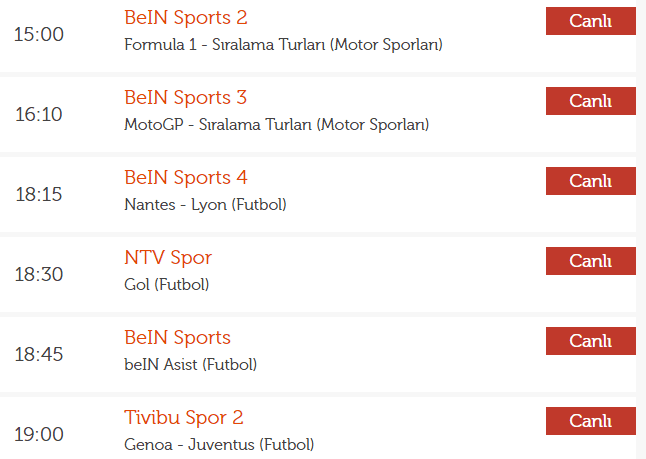Click the 18:15 time slot
Image resolution: width=646 pixels, height=459 pixels.
[x=39, y=194]
